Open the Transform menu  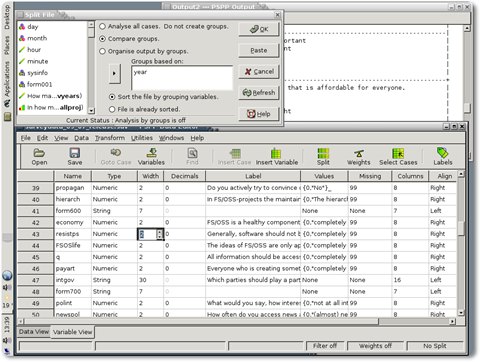tap(110, 138)
